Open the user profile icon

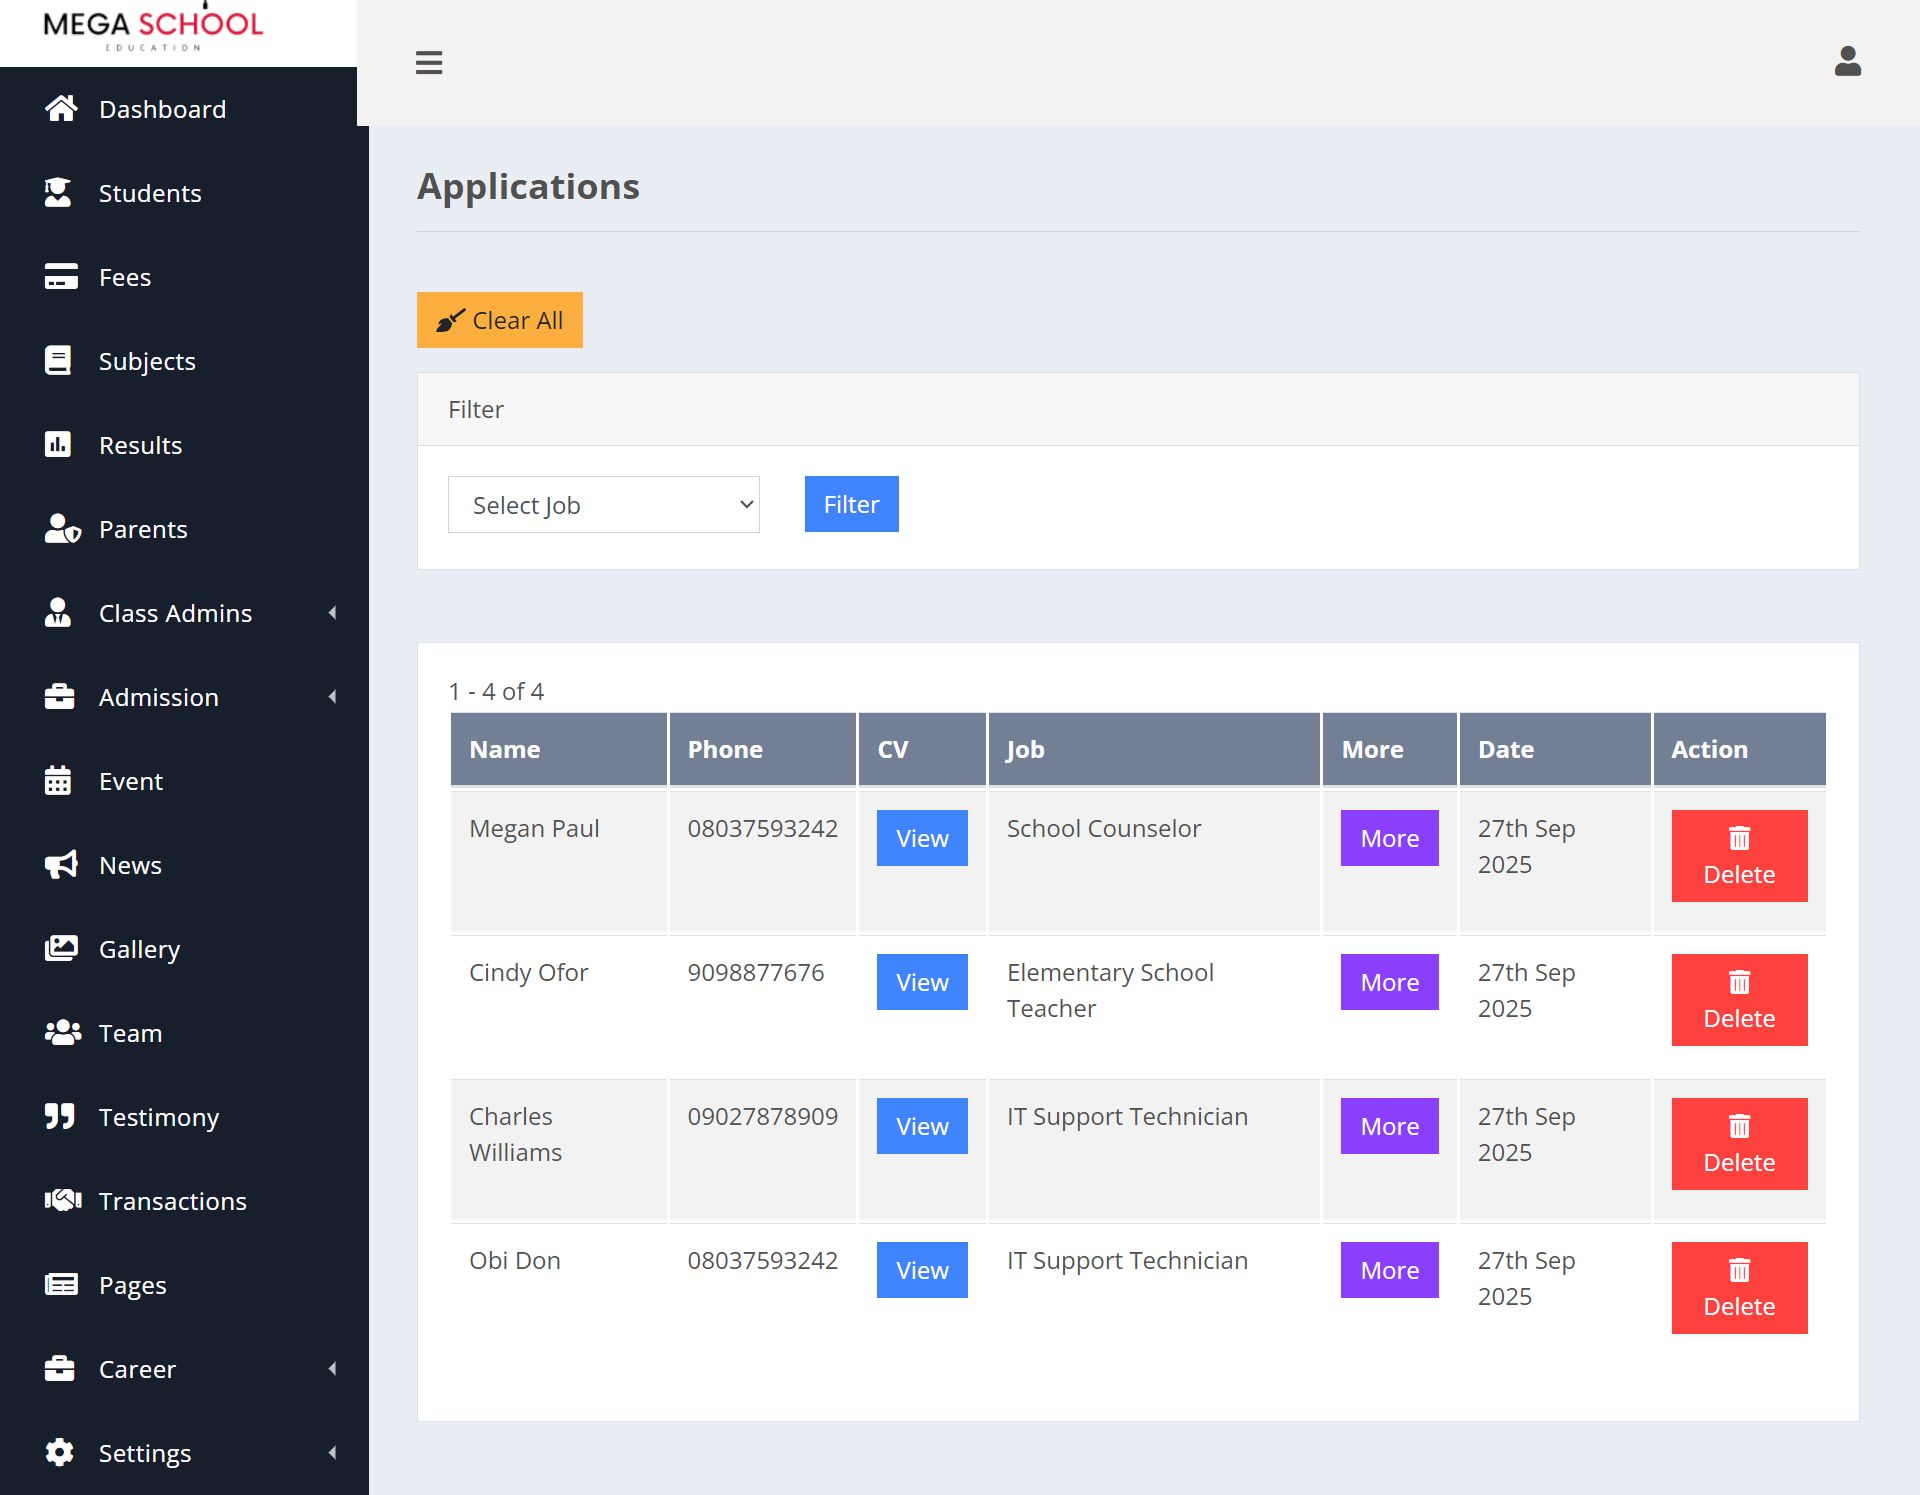[x=1847, y=62]
